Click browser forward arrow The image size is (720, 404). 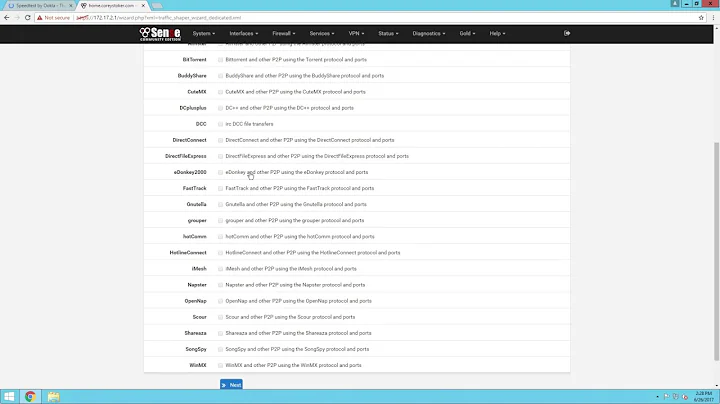[17, 17]
